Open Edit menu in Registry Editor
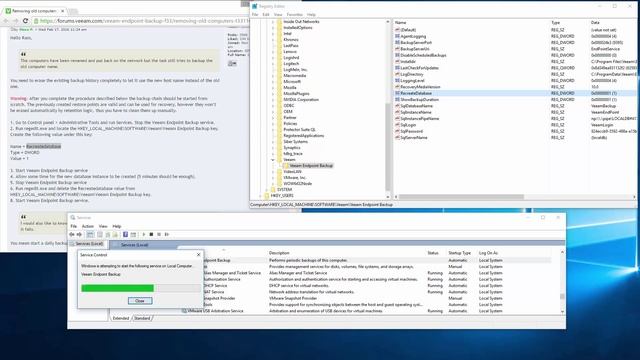This screenshot has width=640, height=360. (266, 15)
